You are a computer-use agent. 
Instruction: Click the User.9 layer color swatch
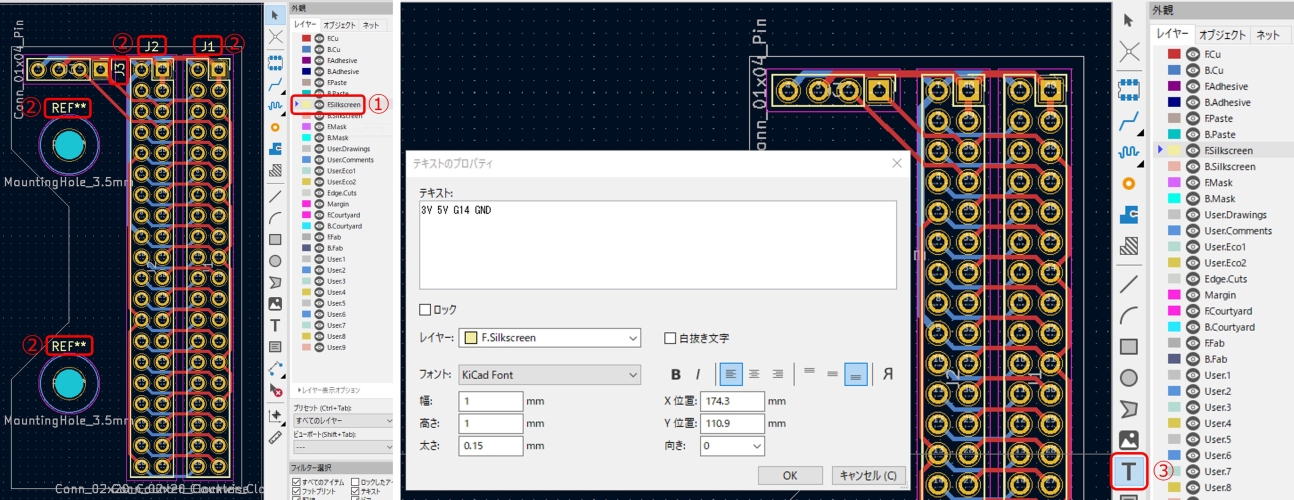(x=306, y=347)
